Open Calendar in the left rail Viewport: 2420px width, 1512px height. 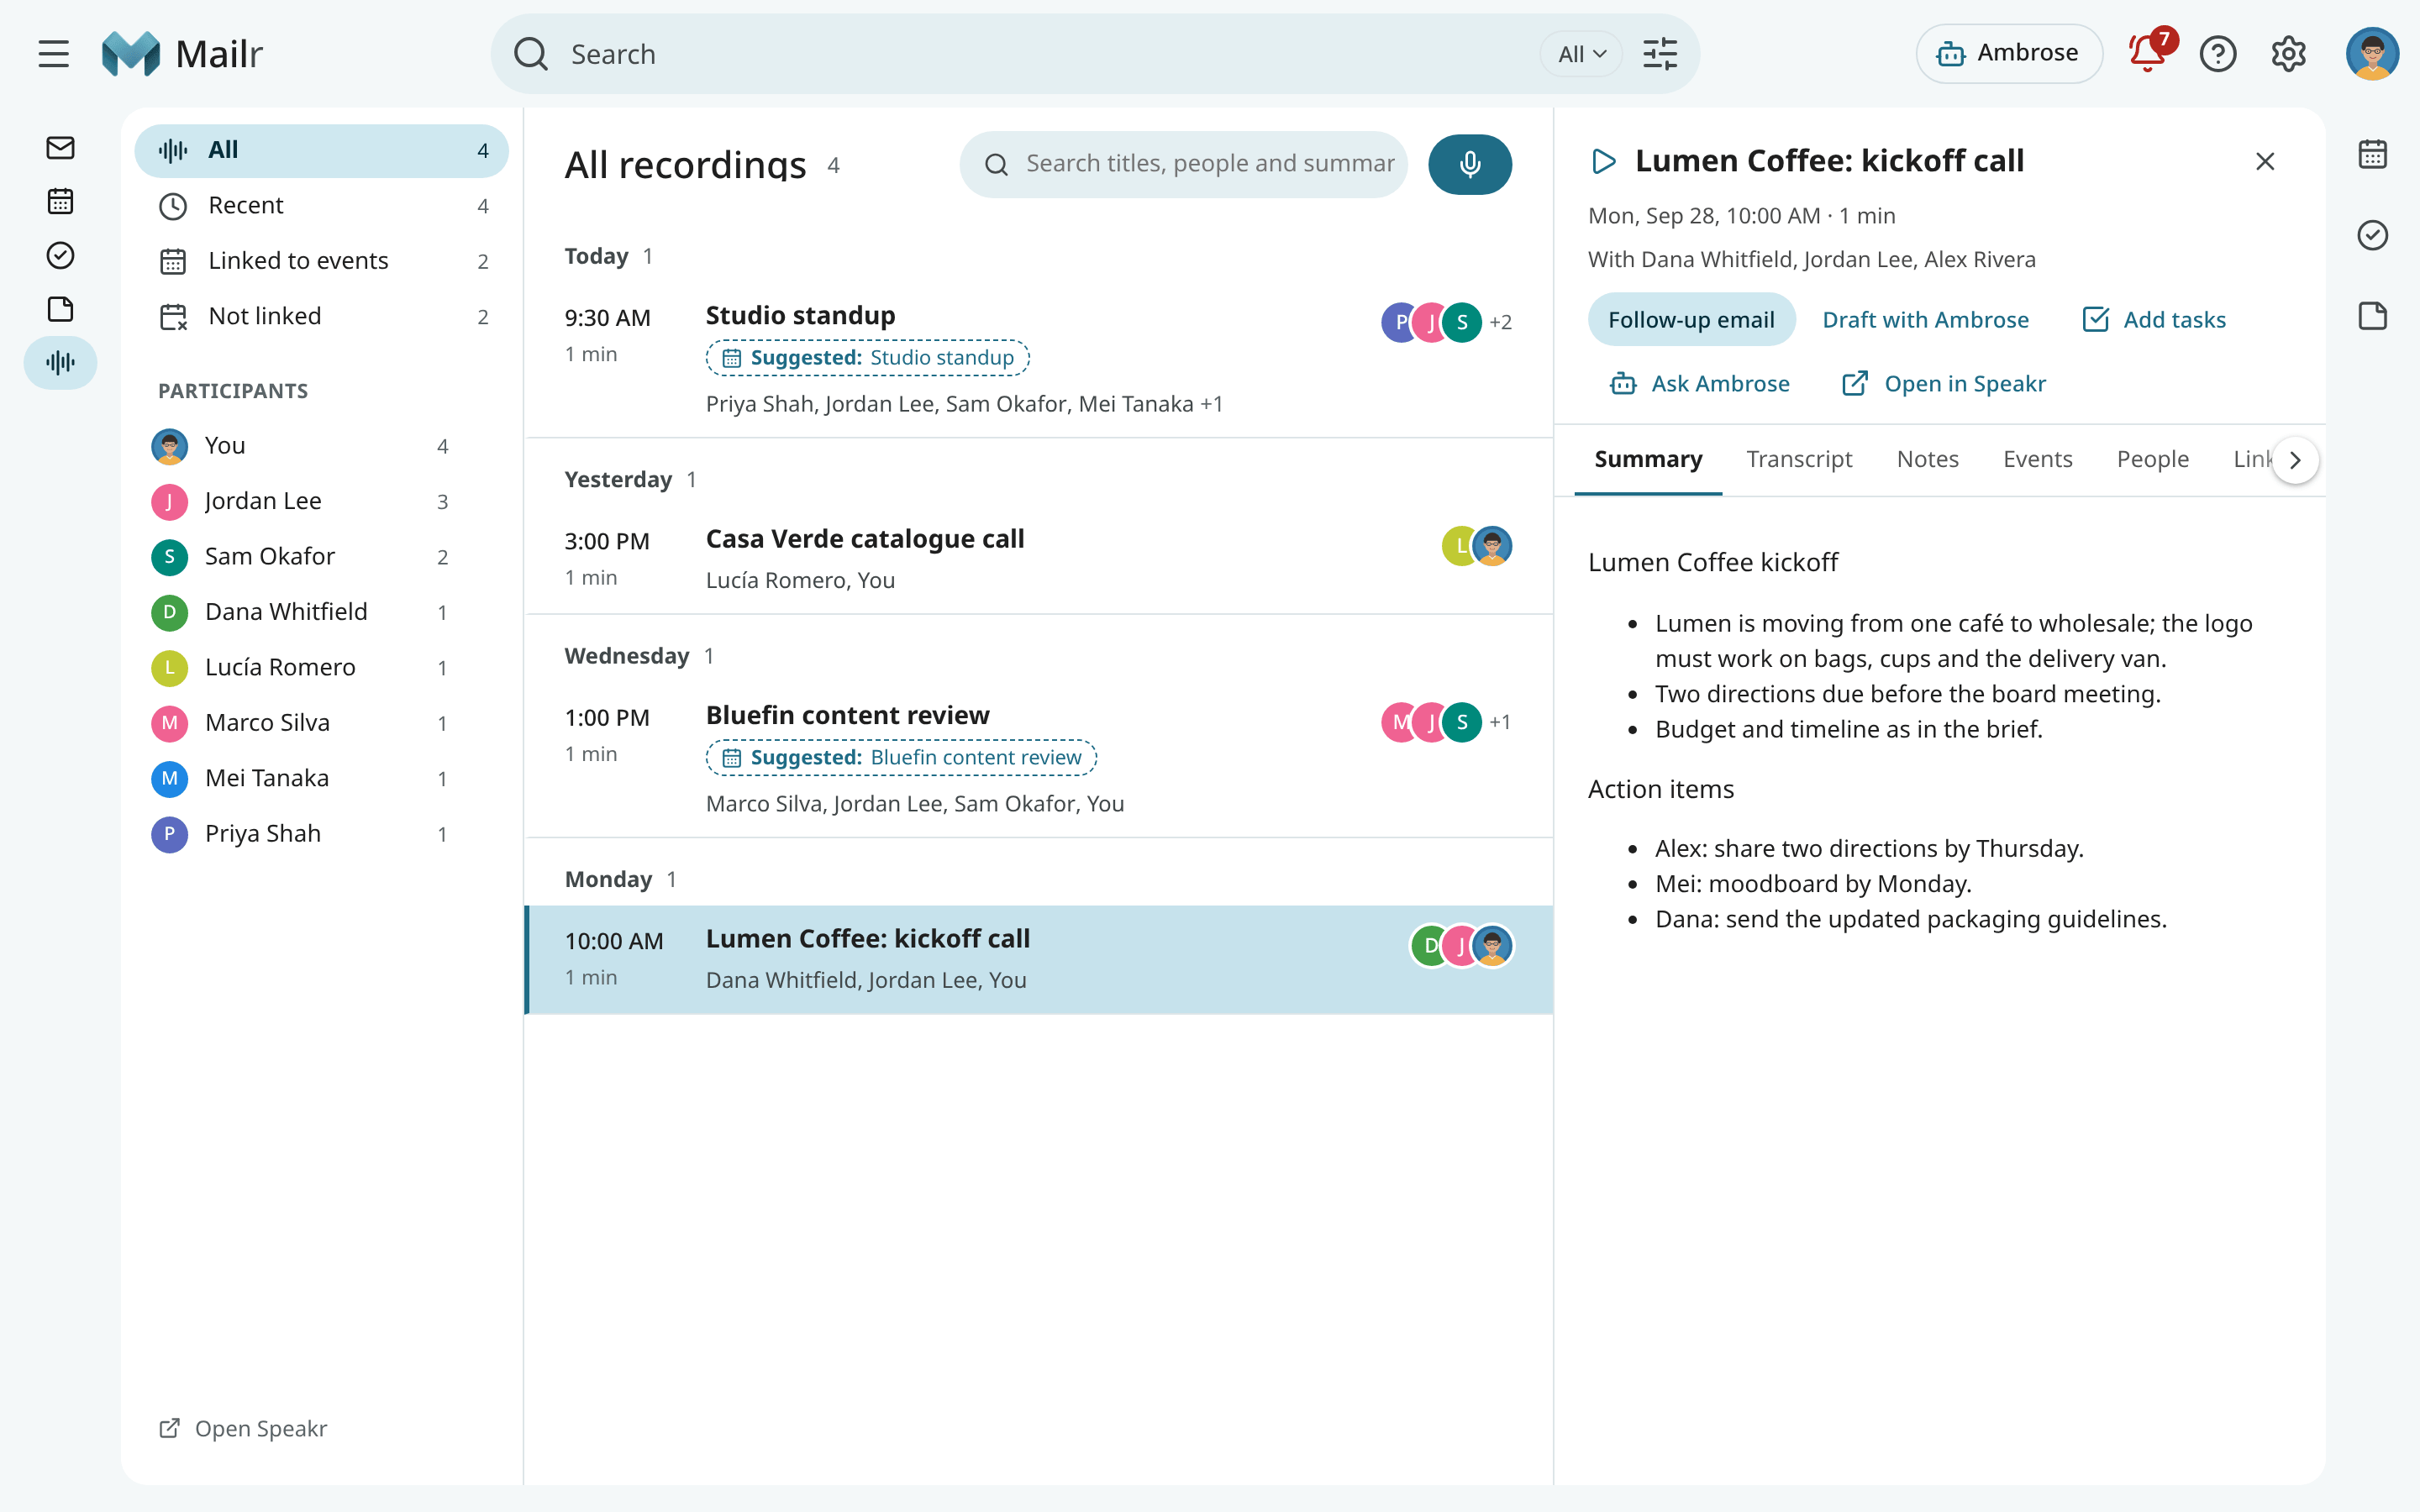(x=60, y=201)
